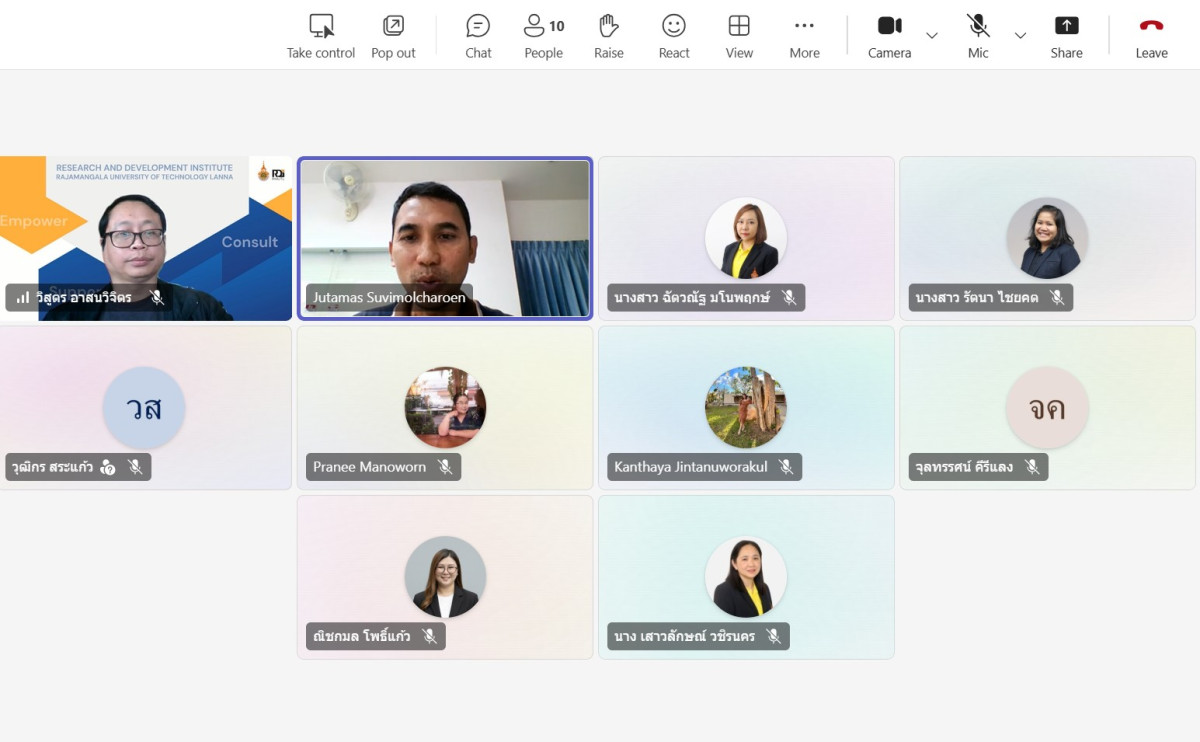The height and width of the screenshot is (742, 1200).
Task: Click Pranee Manoworn's participant tile
Action: click(445, 407)
